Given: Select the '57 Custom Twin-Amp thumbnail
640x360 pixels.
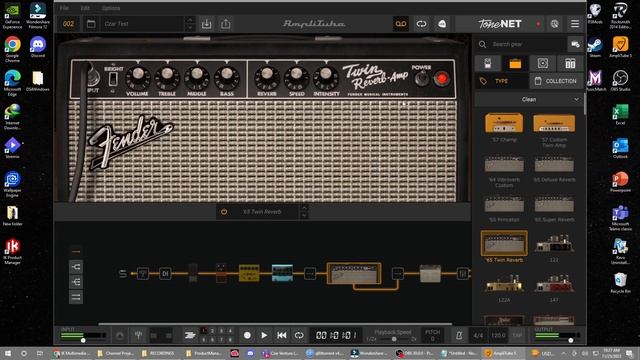Looking at the screenshot, I should coord(554,123).
